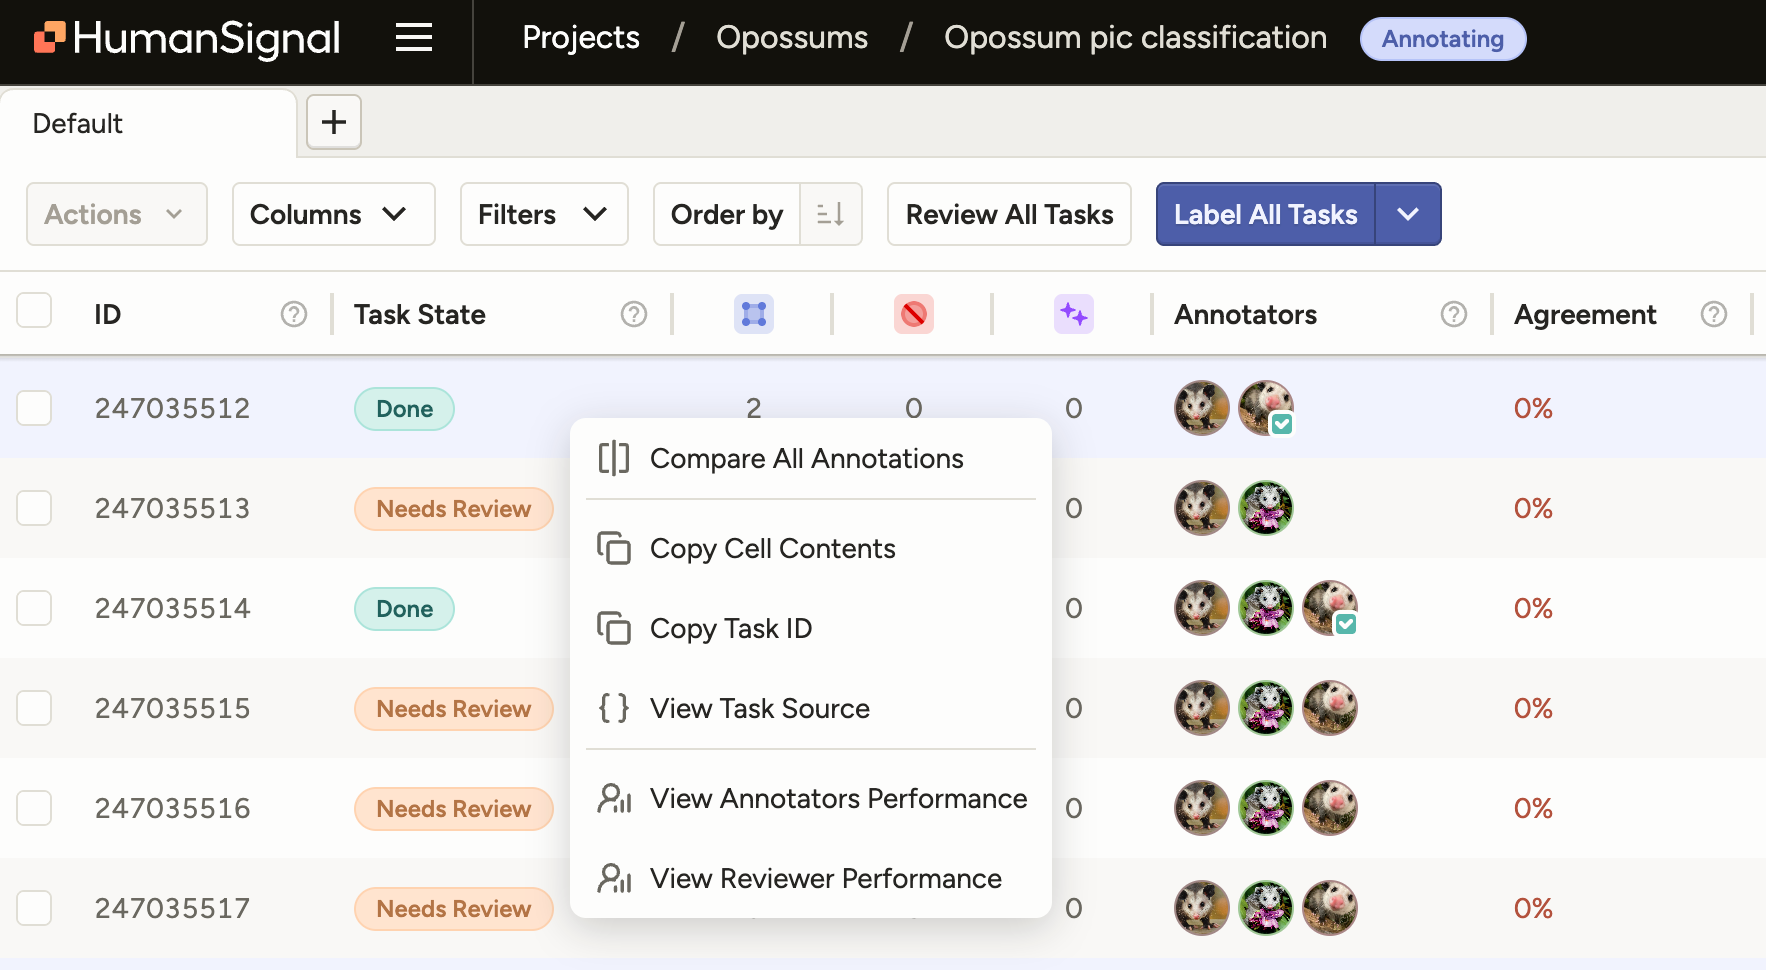The height and width of the screenshot is (970, 1766).
Task: Click the total annotations column icon
Action: click(754, 314)
